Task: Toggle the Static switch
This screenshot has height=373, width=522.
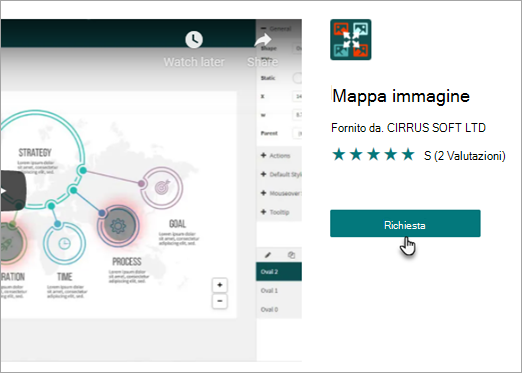Action: click(297, 78)
